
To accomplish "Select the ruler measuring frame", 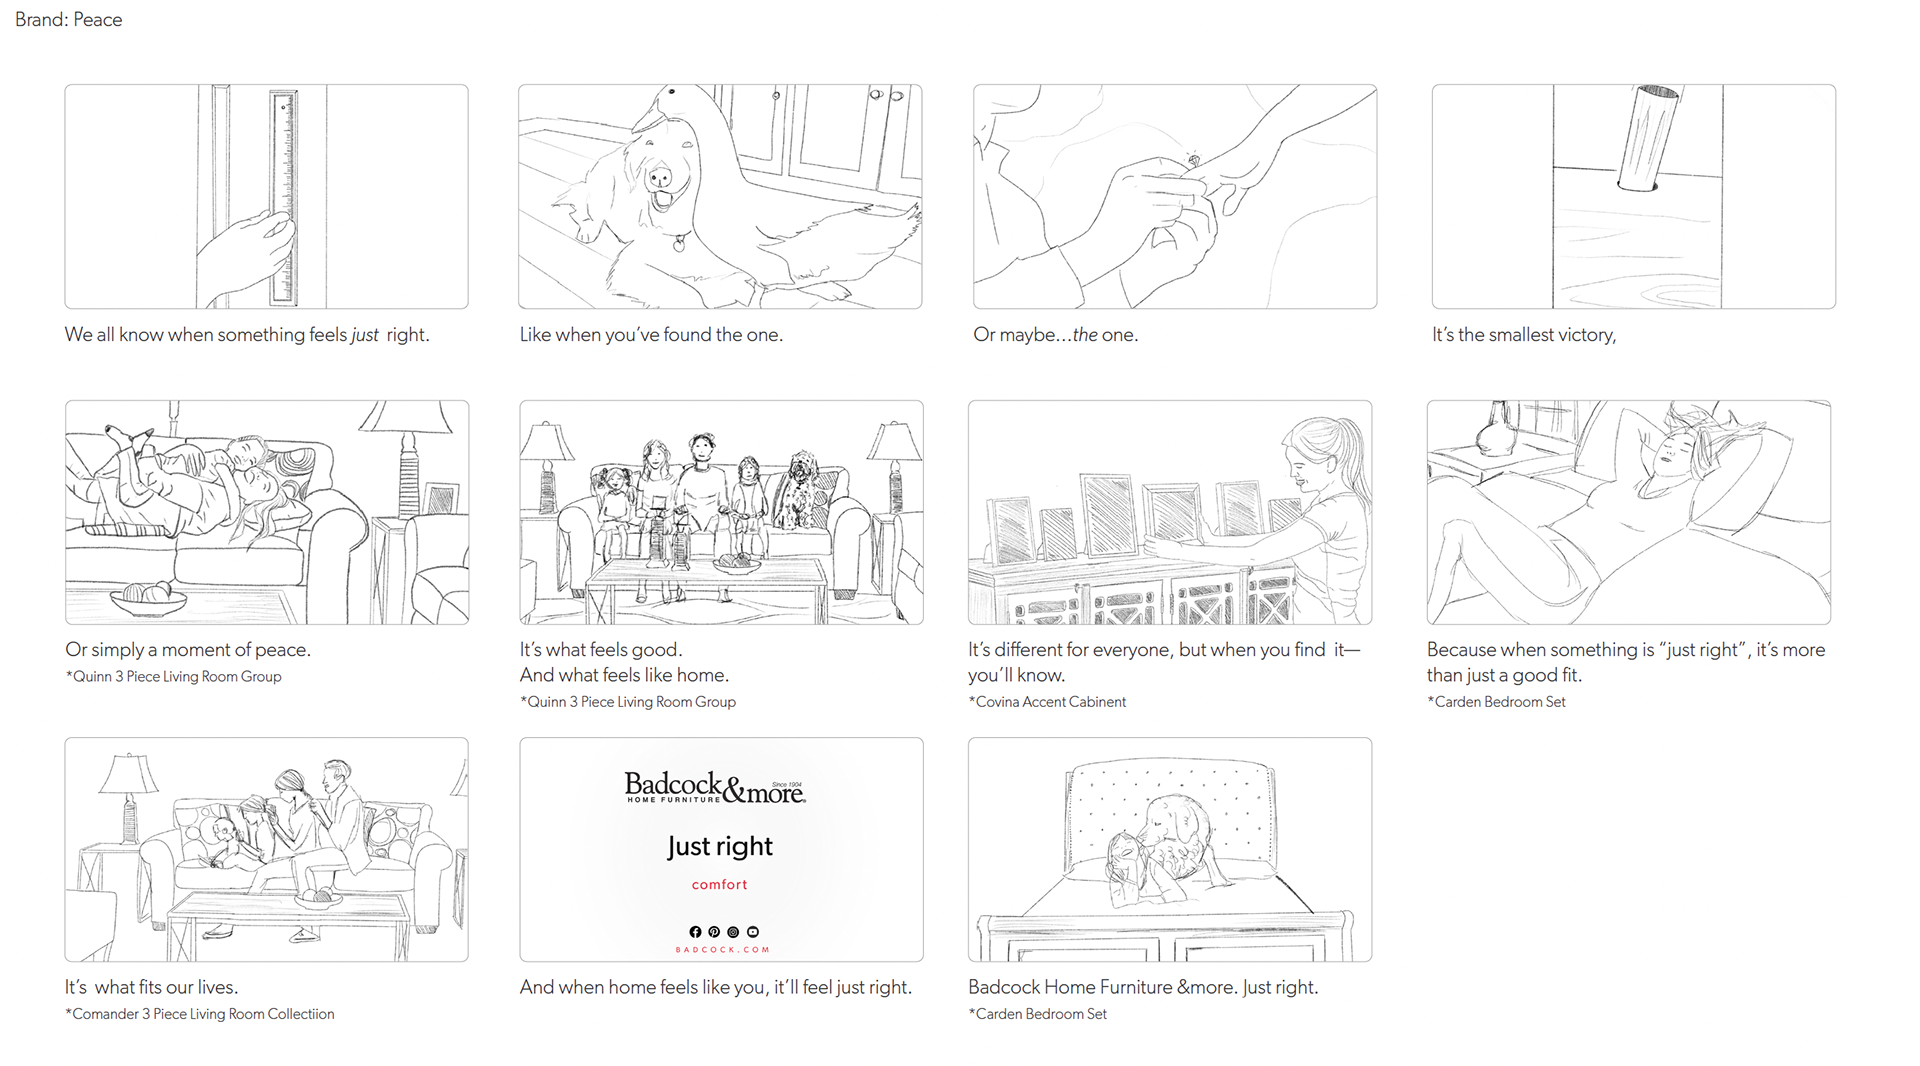I will click(266, 196).
